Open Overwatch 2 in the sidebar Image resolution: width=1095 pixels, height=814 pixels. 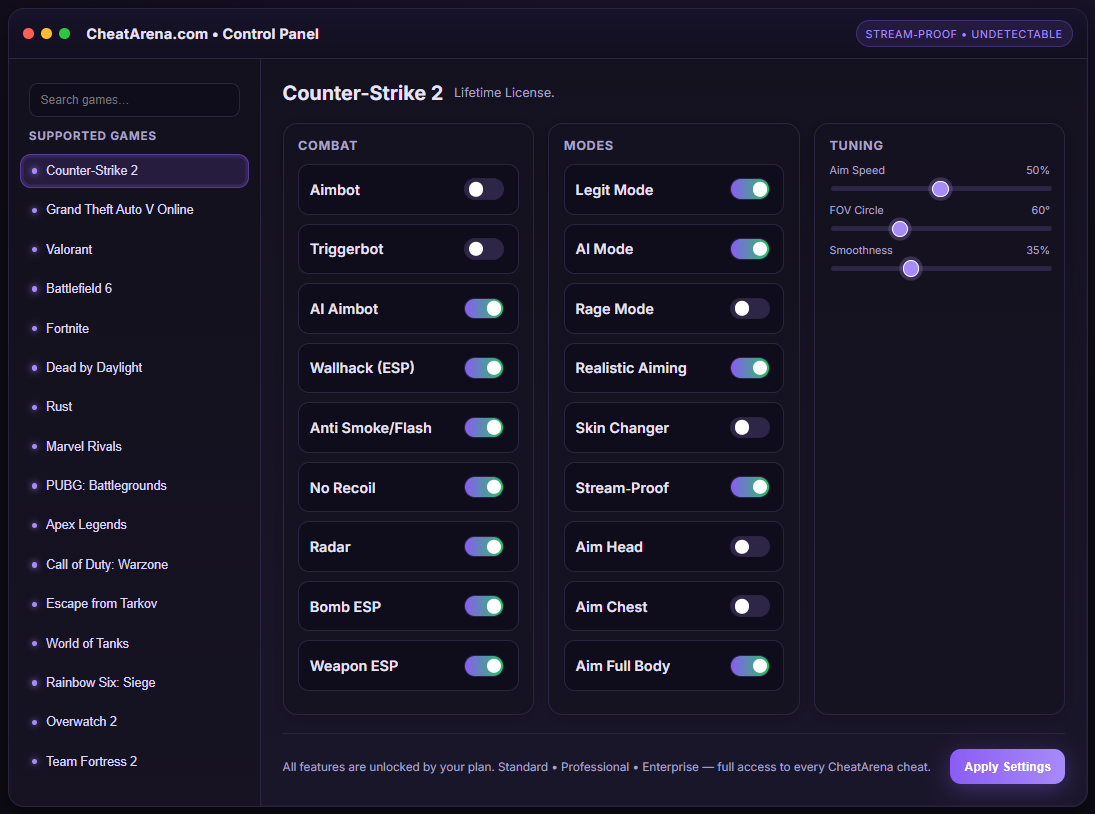[x=134, y=721]
